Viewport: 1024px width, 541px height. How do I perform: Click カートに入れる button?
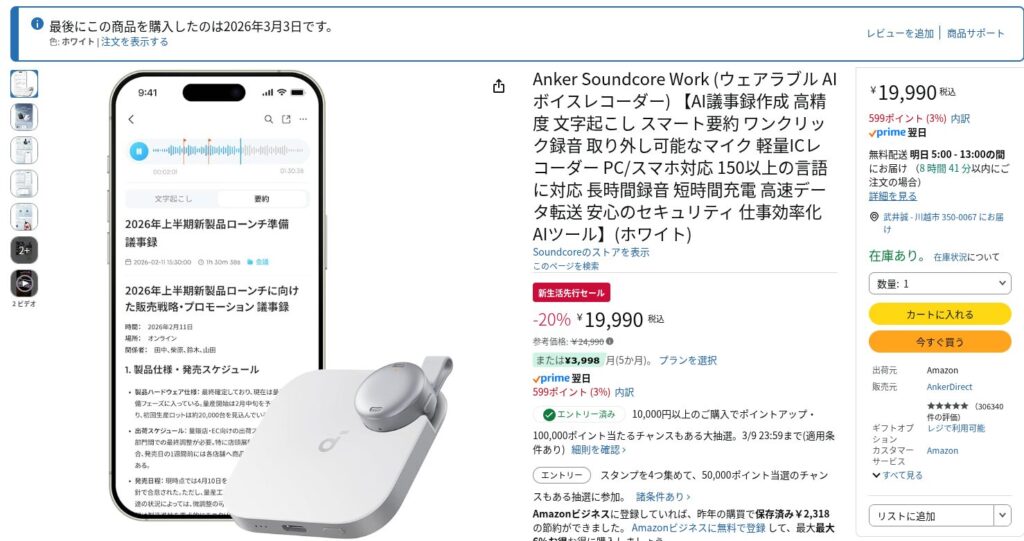(x=940, y=314)
